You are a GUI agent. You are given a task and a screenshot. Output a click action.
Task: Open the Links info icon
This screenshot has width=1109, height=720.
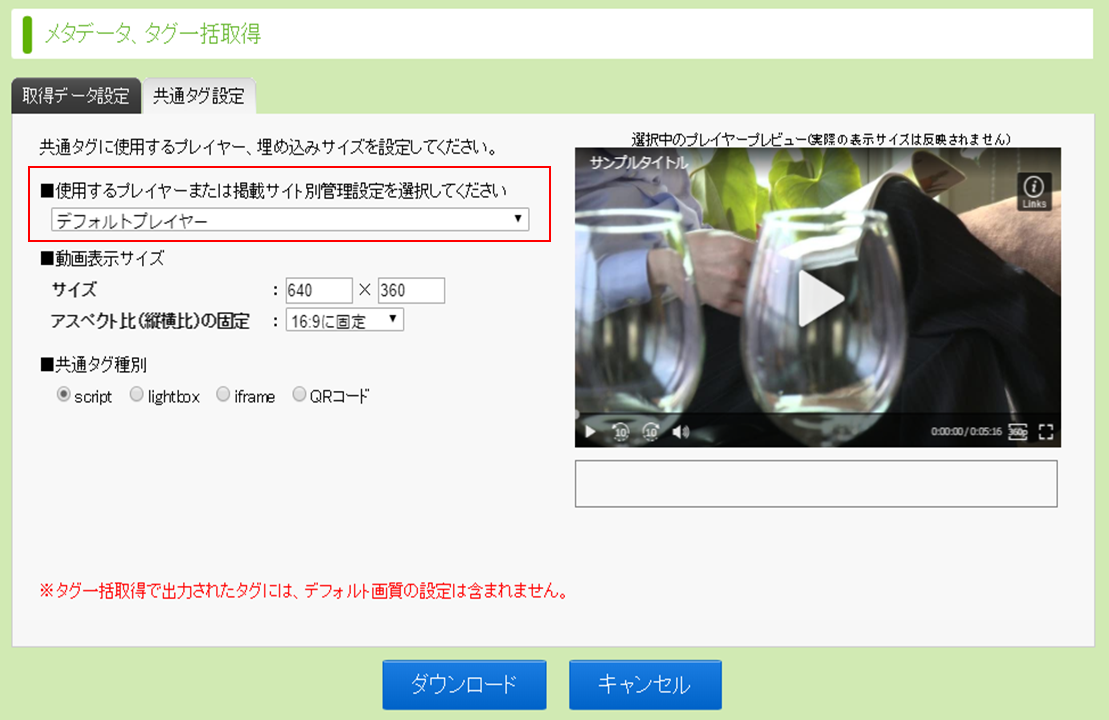1033,192
